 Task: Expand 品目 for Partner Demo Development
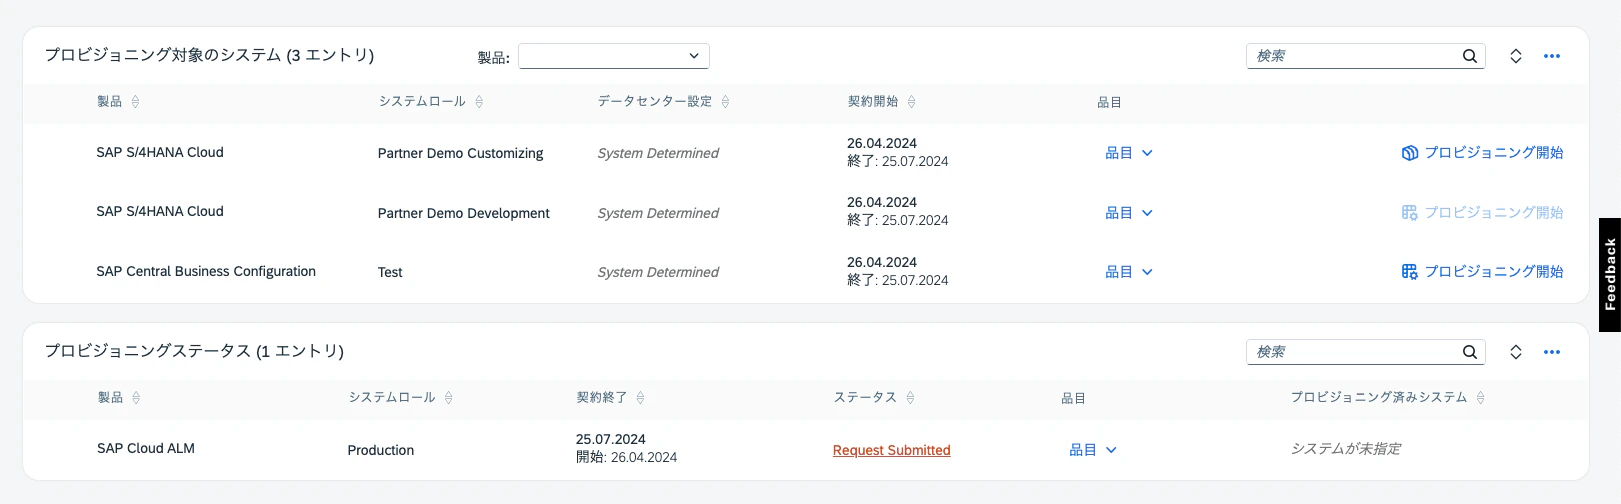click(x=1129, y=213)
